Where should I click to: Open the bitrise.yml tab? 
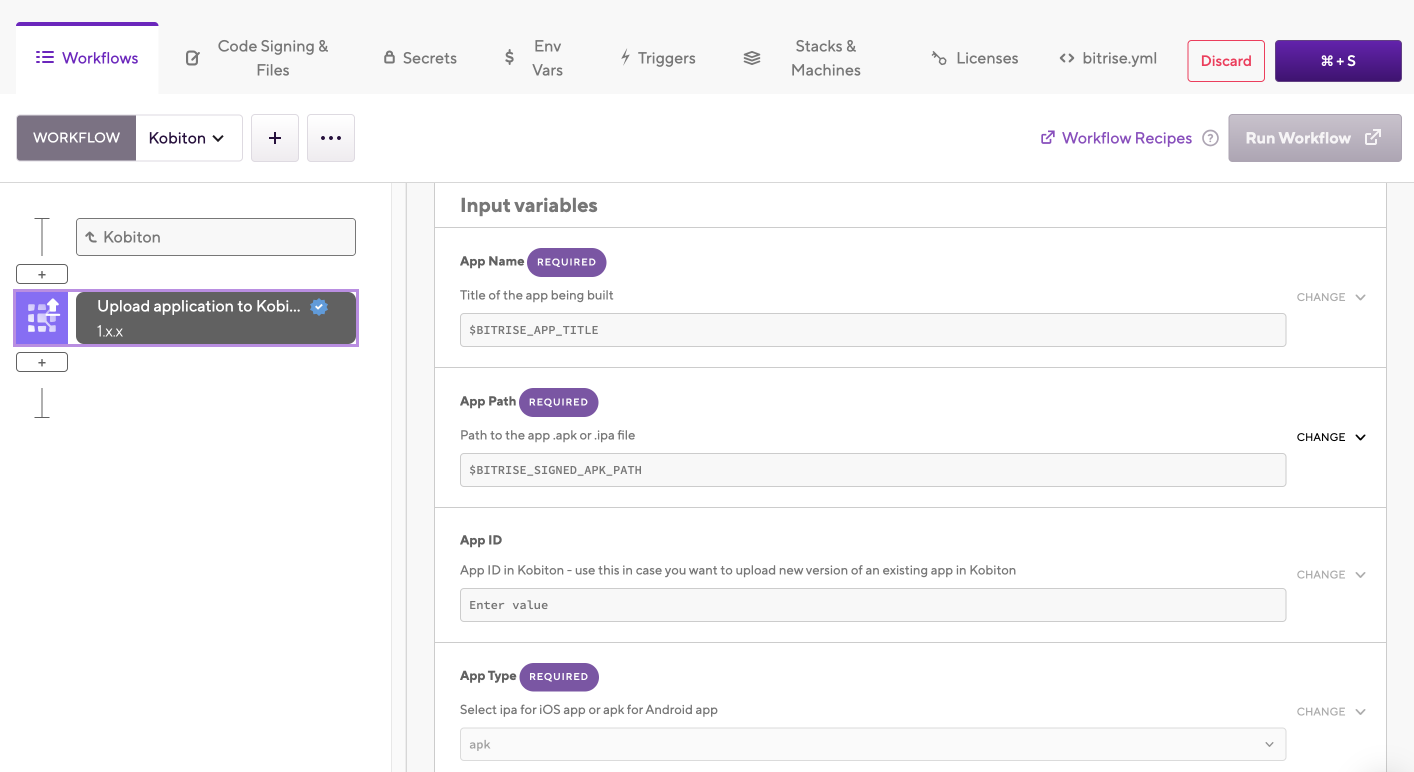[1108, 58]
